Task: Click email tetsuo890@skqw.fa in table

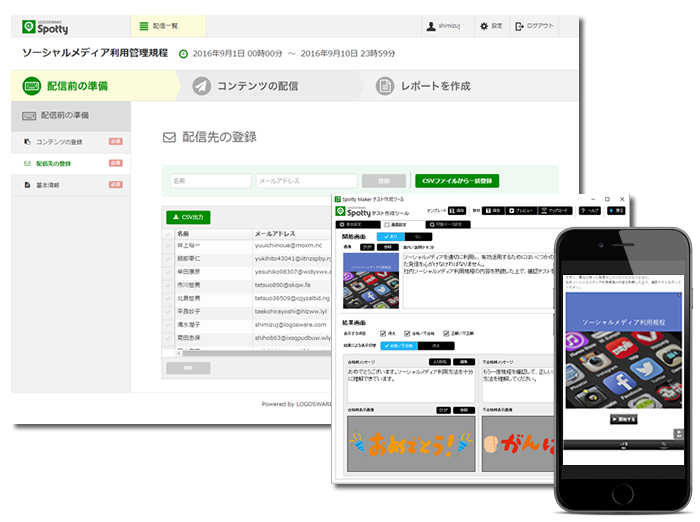Action: (282, 285)
